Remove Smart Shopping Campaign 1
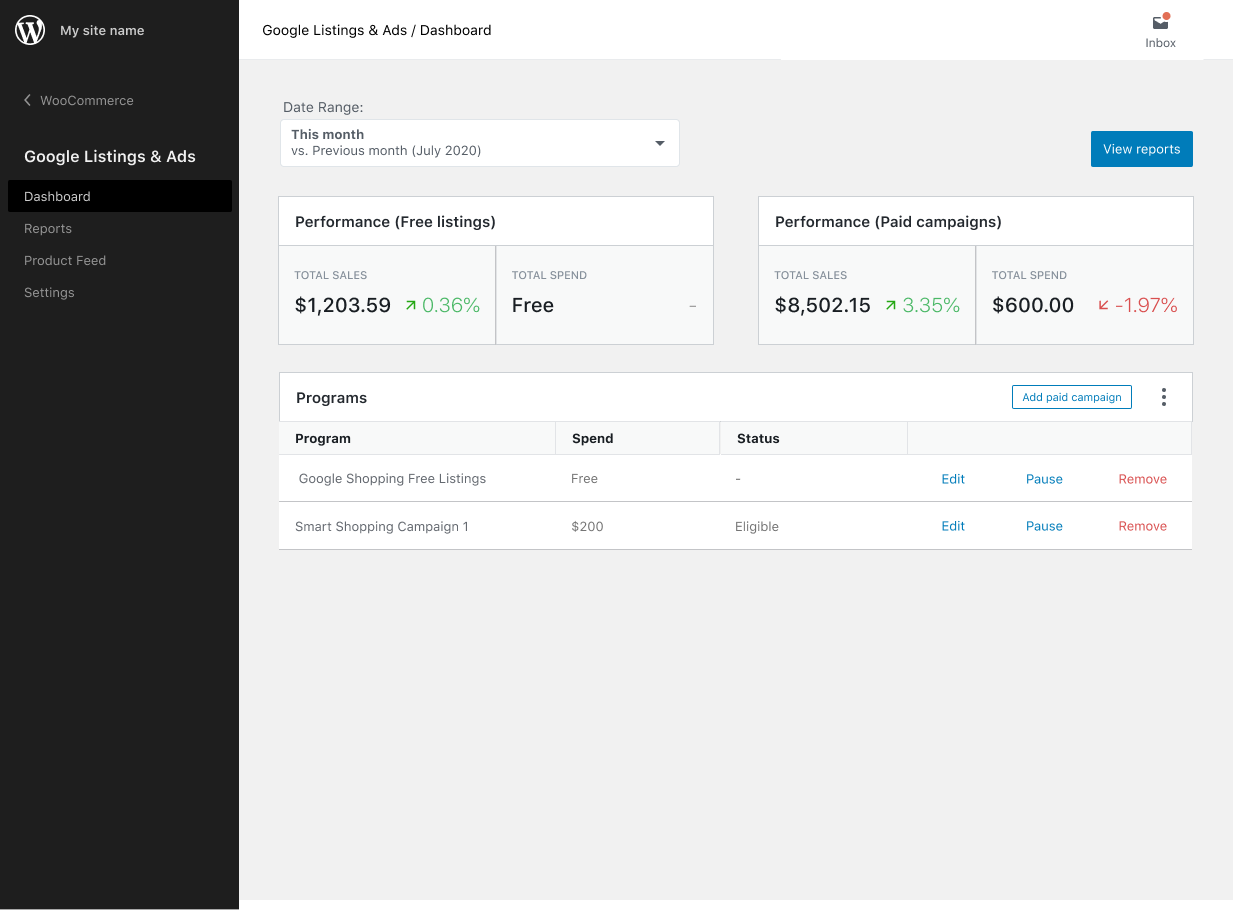This screenshot has height=910, width=1233. click(1142, 525)
